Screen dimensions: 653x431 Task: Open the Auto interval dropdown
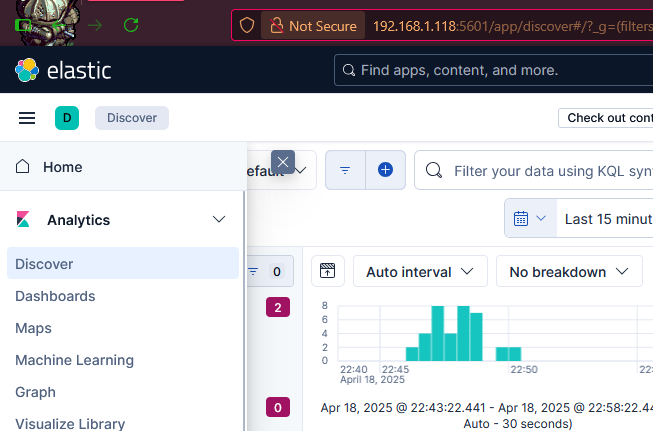click(420, 271)
